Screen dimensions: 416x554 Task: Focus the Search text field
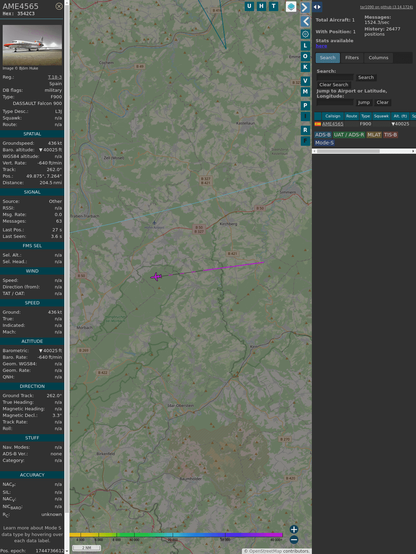pyautogui.click(x=335, y=77)
